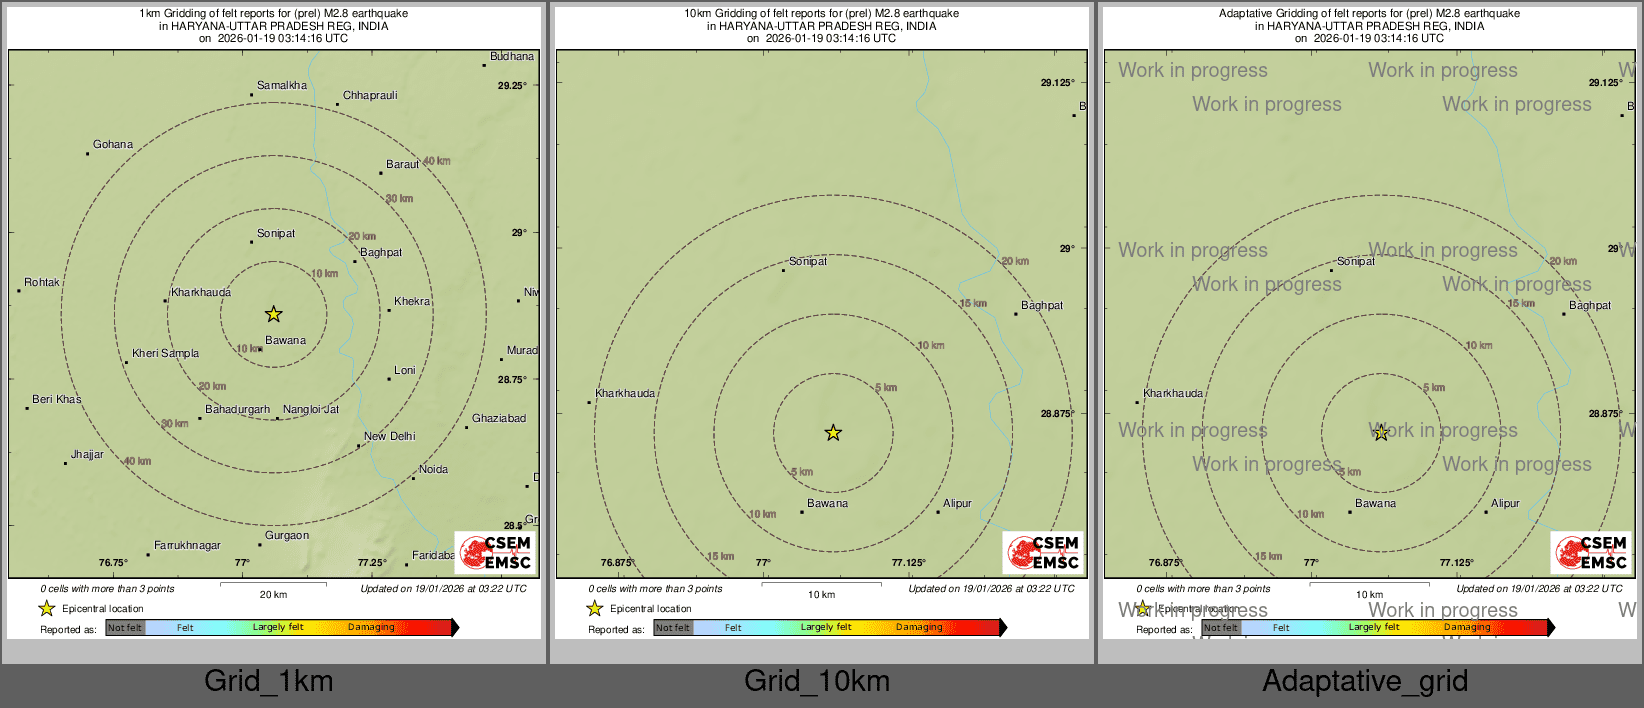Viewport: 1644px width, 708px height.
Task: Click the 'Largely felt' swatch in the Grid_10km legend
Action: coord(826,628)
